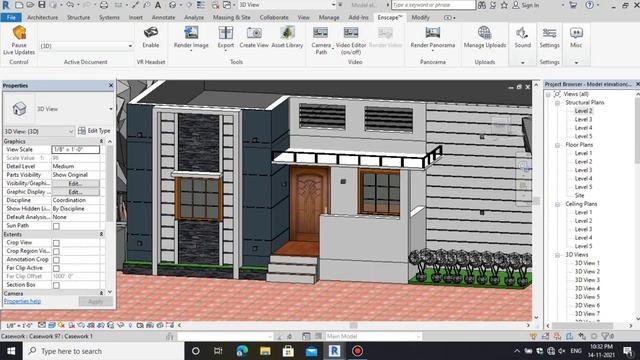The height and width of the screenshot is (360, 640).
Task: Select Level 2 under Structural Plans
Action: pos(583,111)
